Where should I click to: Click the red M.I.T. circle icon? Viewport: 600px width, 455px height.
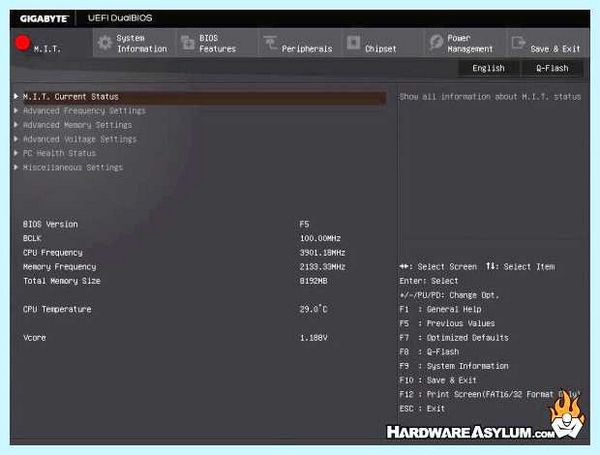click(23, 42)
